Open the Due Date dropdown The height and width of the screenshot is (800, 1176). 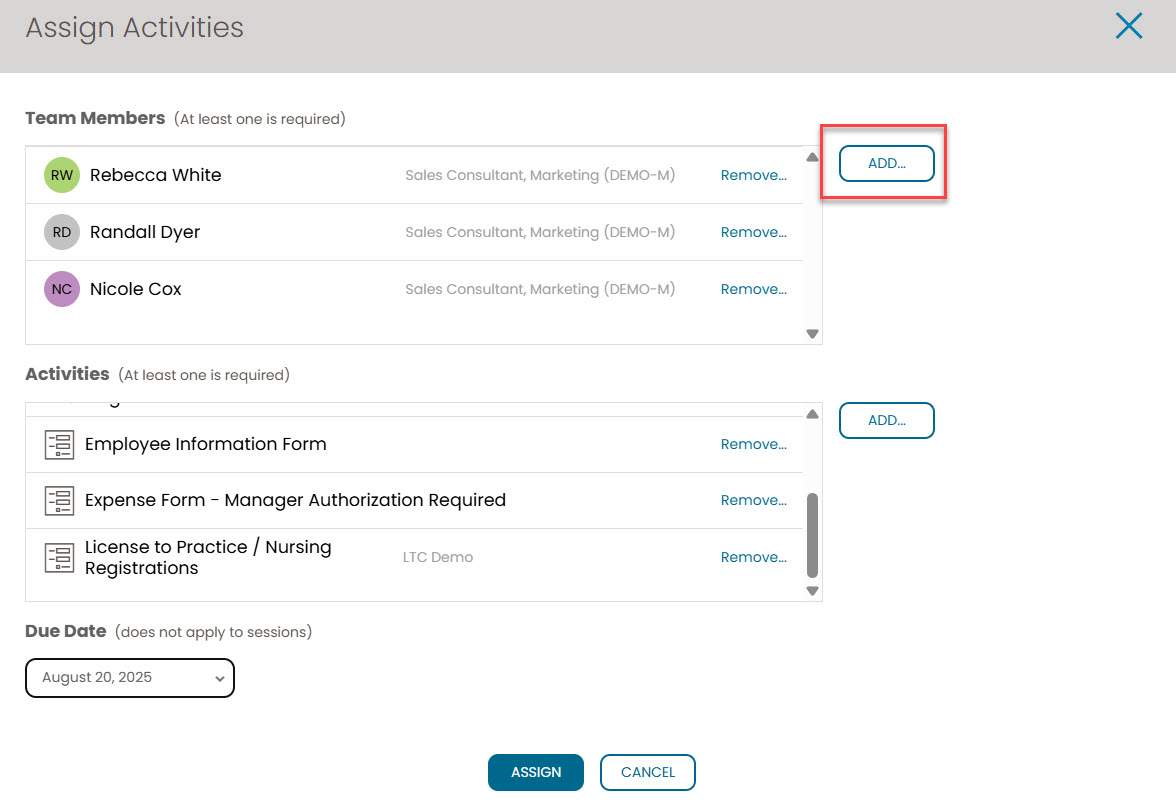(x=130, y=678)
